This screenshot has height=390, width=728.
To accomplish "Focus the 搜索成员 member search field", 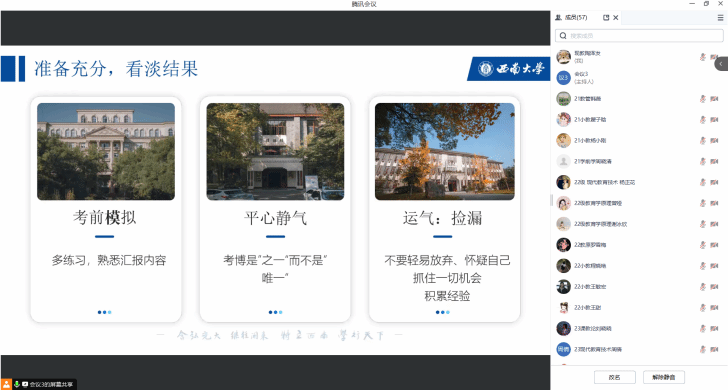I will [x=639, y=36].
